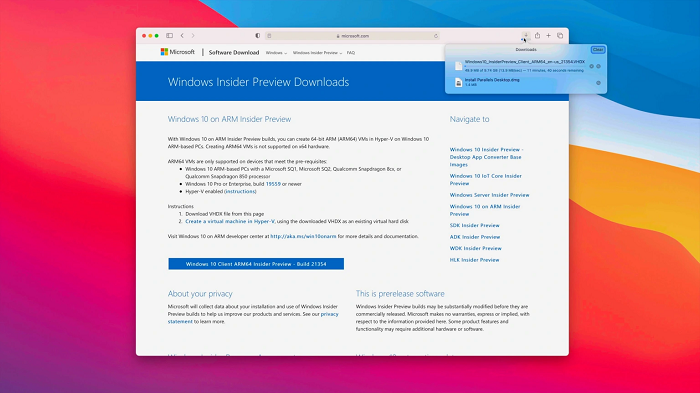The image size is (700, 393).
Task: Open SDK Insider Preview link
Action: (475, 226)
